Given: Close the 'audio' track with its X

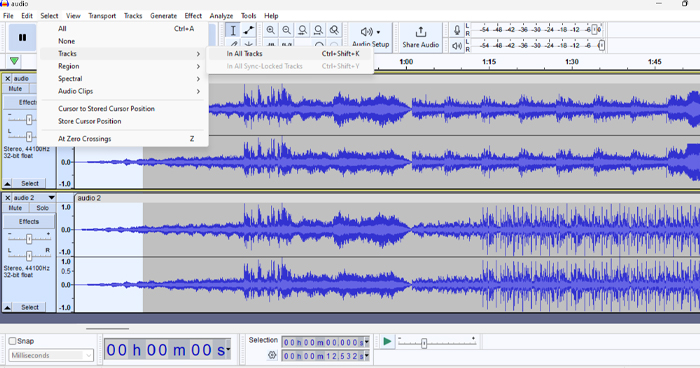Looking at the screenshot, I should point(7,79).
